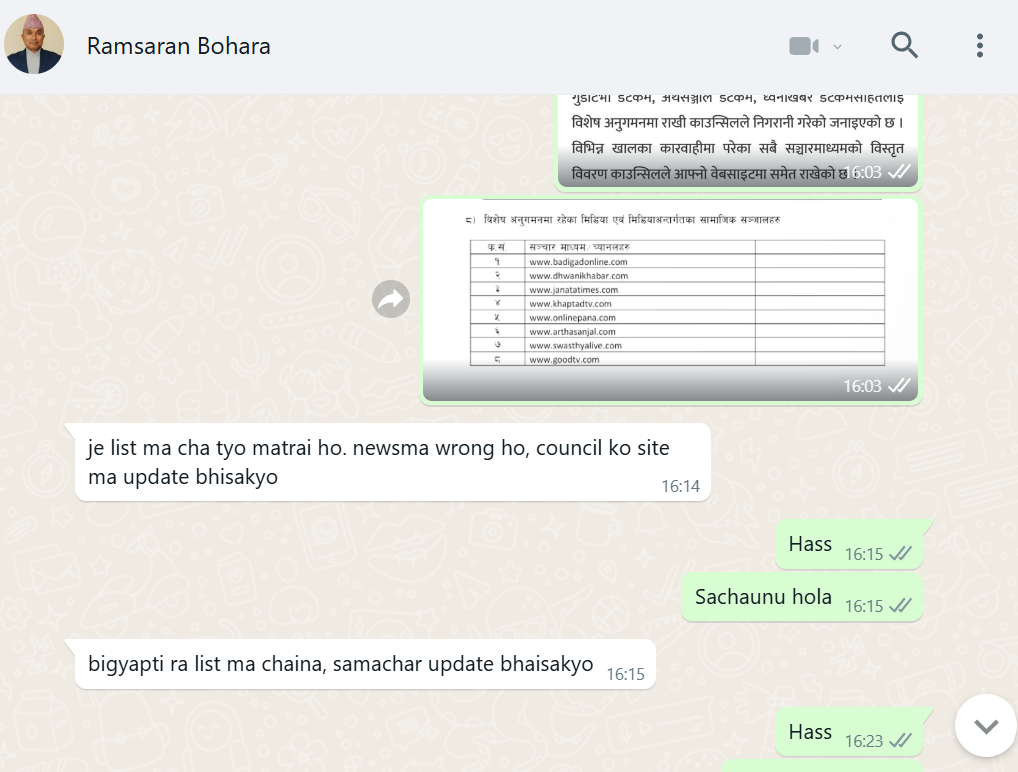1018x772 pixels.
Task: Click the contact name Ramsaran Bohara
Action: coord(178,46)
